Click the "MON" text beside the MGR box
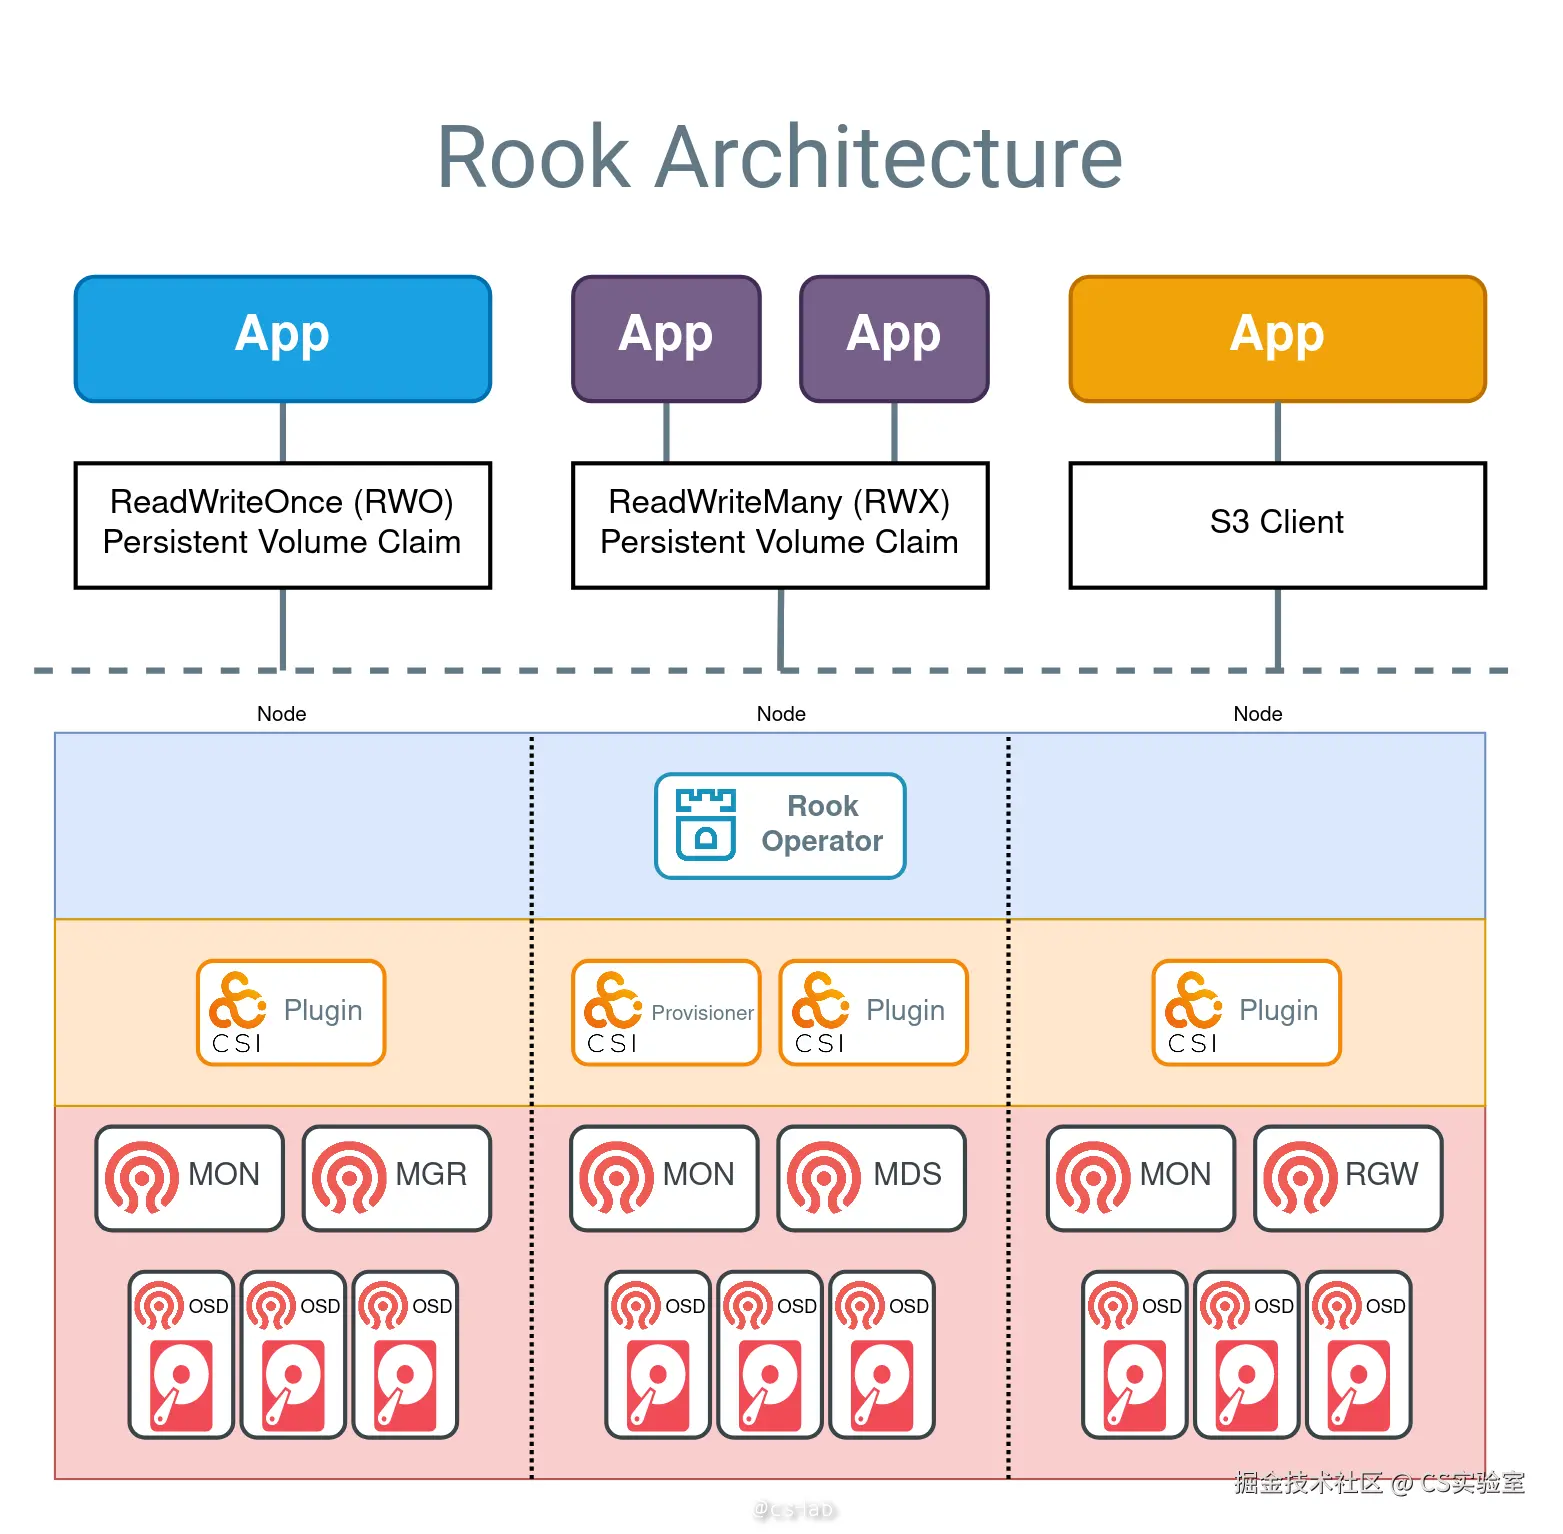 pyautogui.click(x=224, y=1174)
